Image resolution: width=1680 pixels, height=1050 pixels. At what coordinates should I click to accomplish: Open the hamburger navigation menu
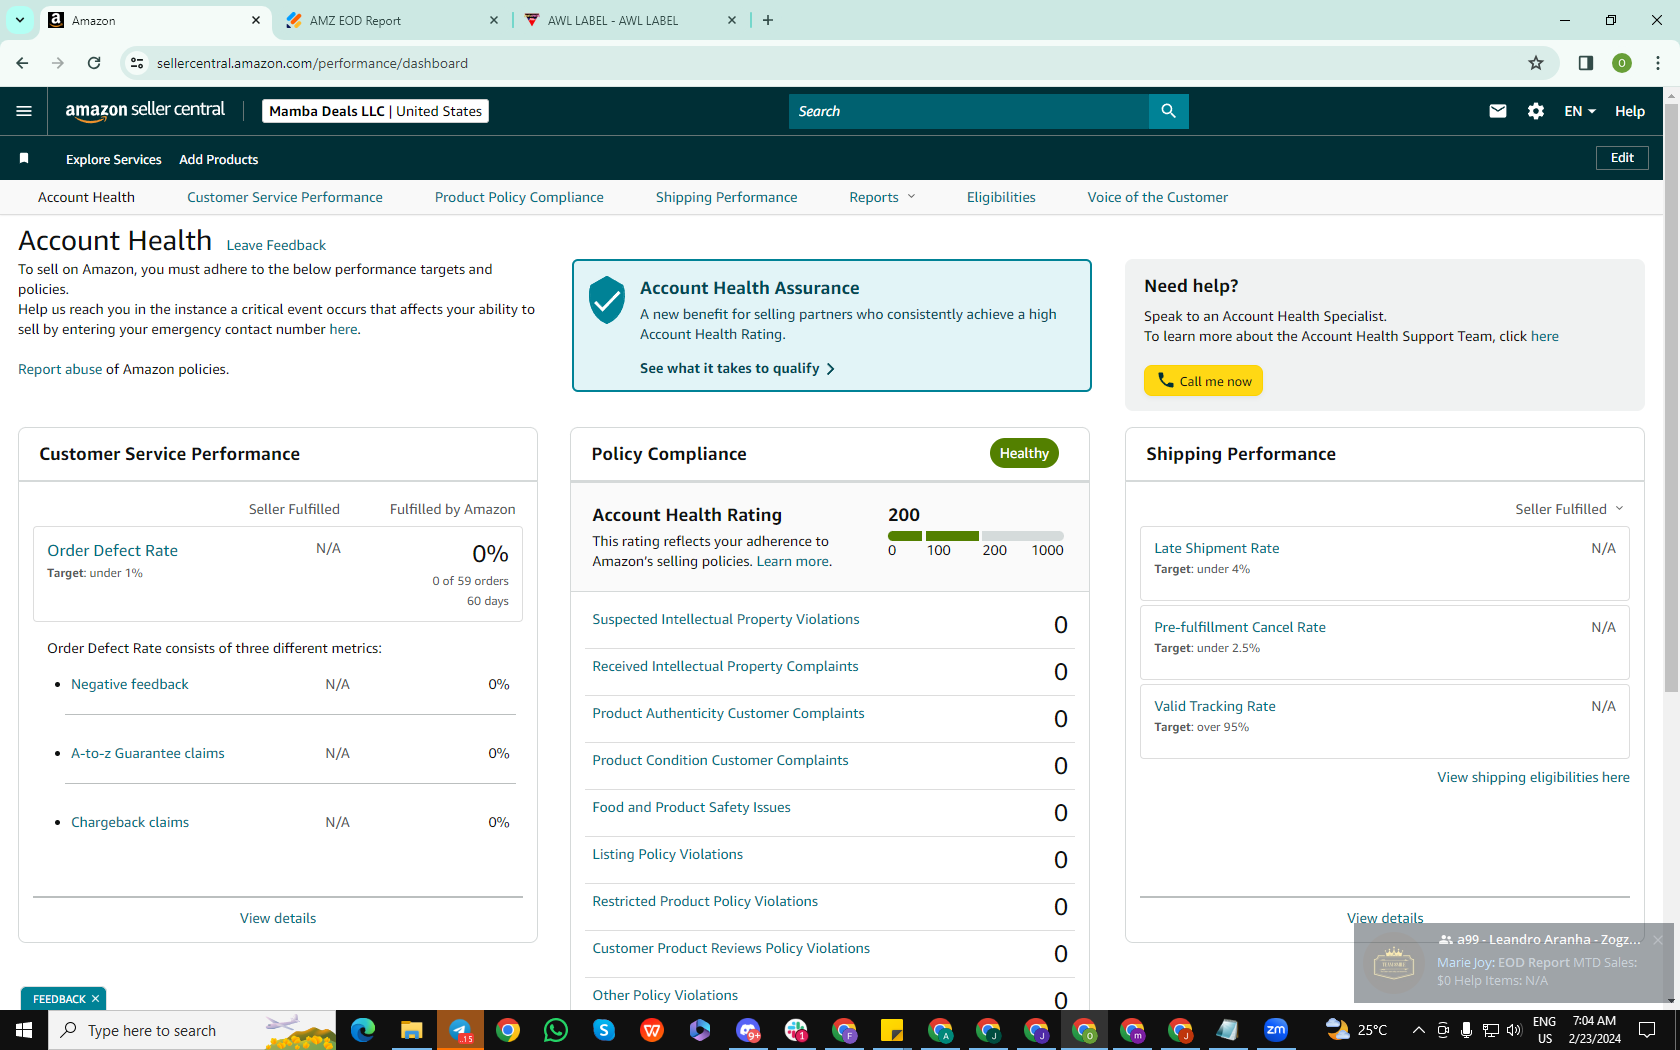[x=24, y=111]
